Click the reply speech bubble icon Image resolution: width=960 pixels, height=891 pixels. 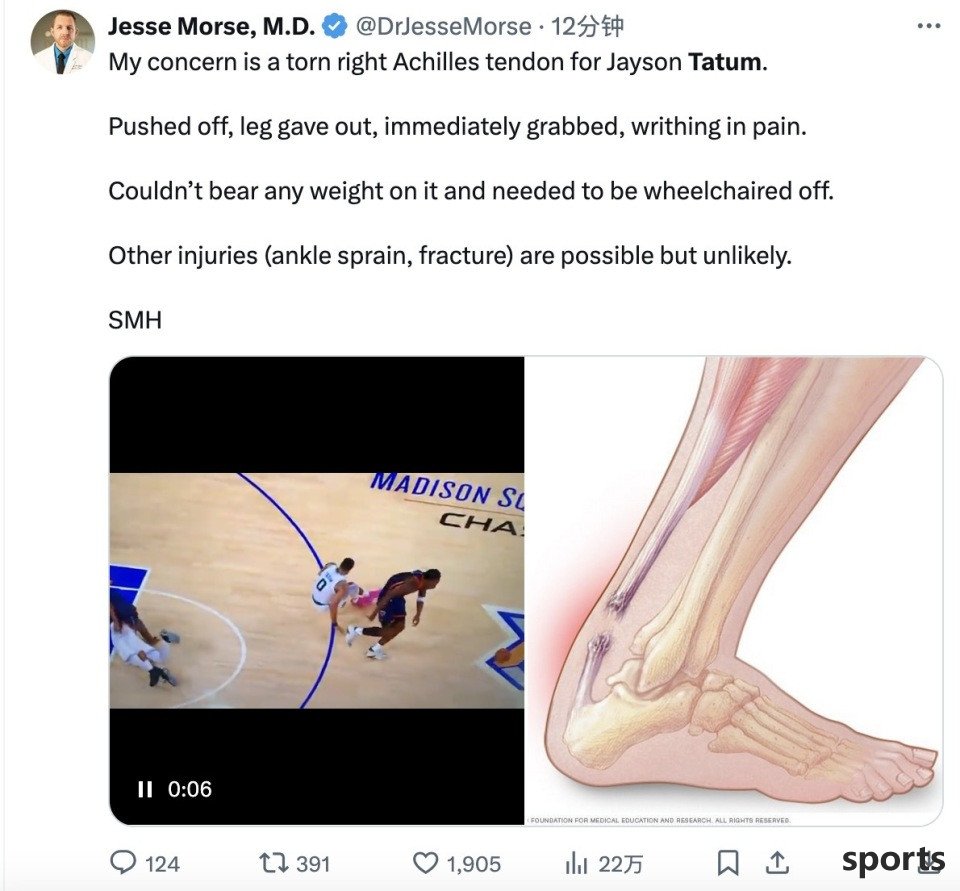pos(123,863)
